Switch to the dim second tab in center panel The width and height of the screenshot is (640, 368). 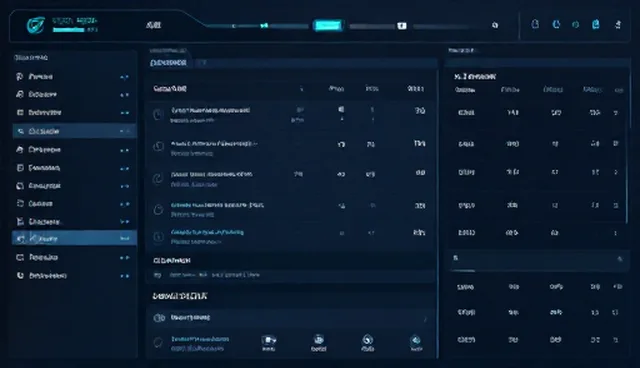click(202, 63)
